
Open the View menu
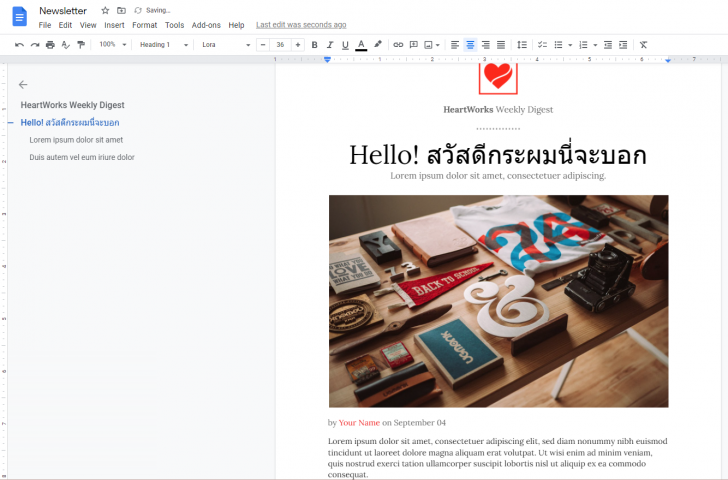point(88,25)
